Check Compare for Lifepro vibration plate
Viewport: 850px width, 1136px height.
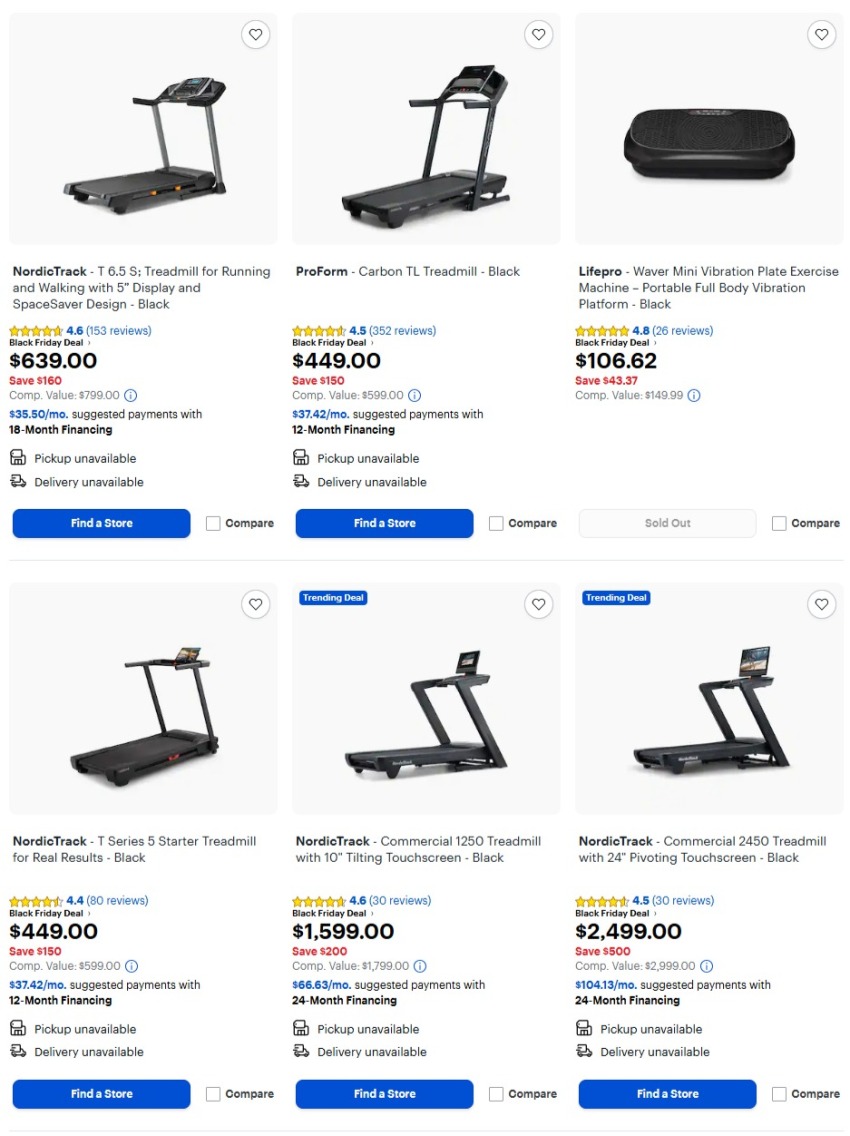point(779,522)
